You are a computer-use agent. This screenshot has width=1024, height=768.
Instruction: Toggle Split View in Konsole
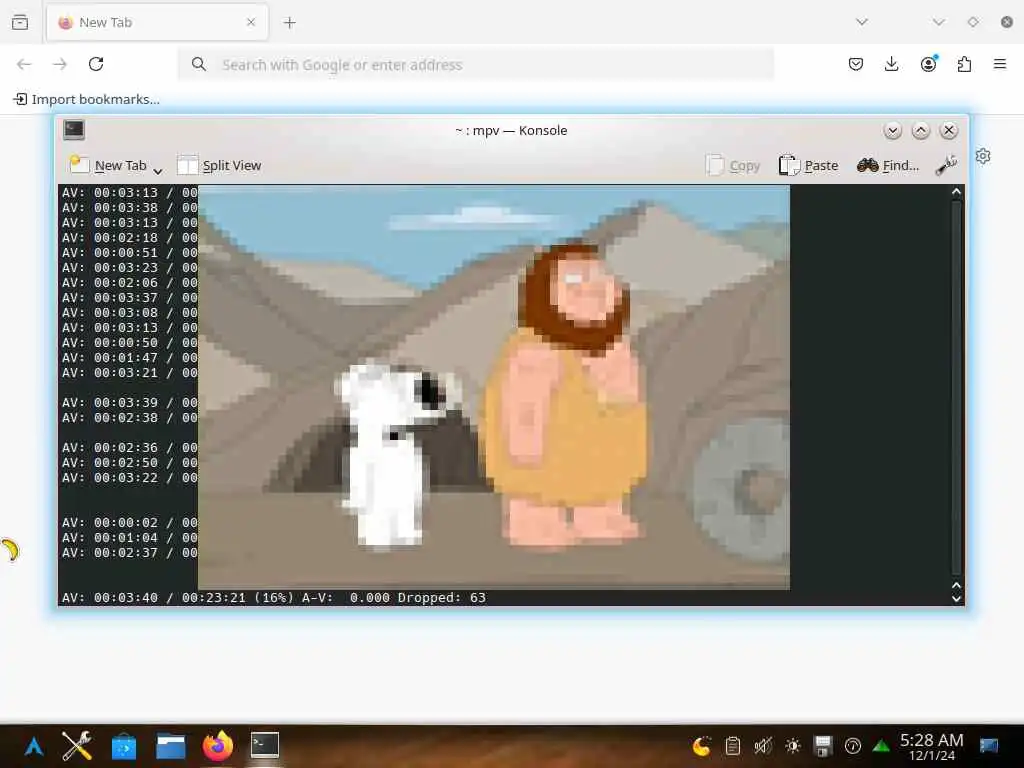219,165
